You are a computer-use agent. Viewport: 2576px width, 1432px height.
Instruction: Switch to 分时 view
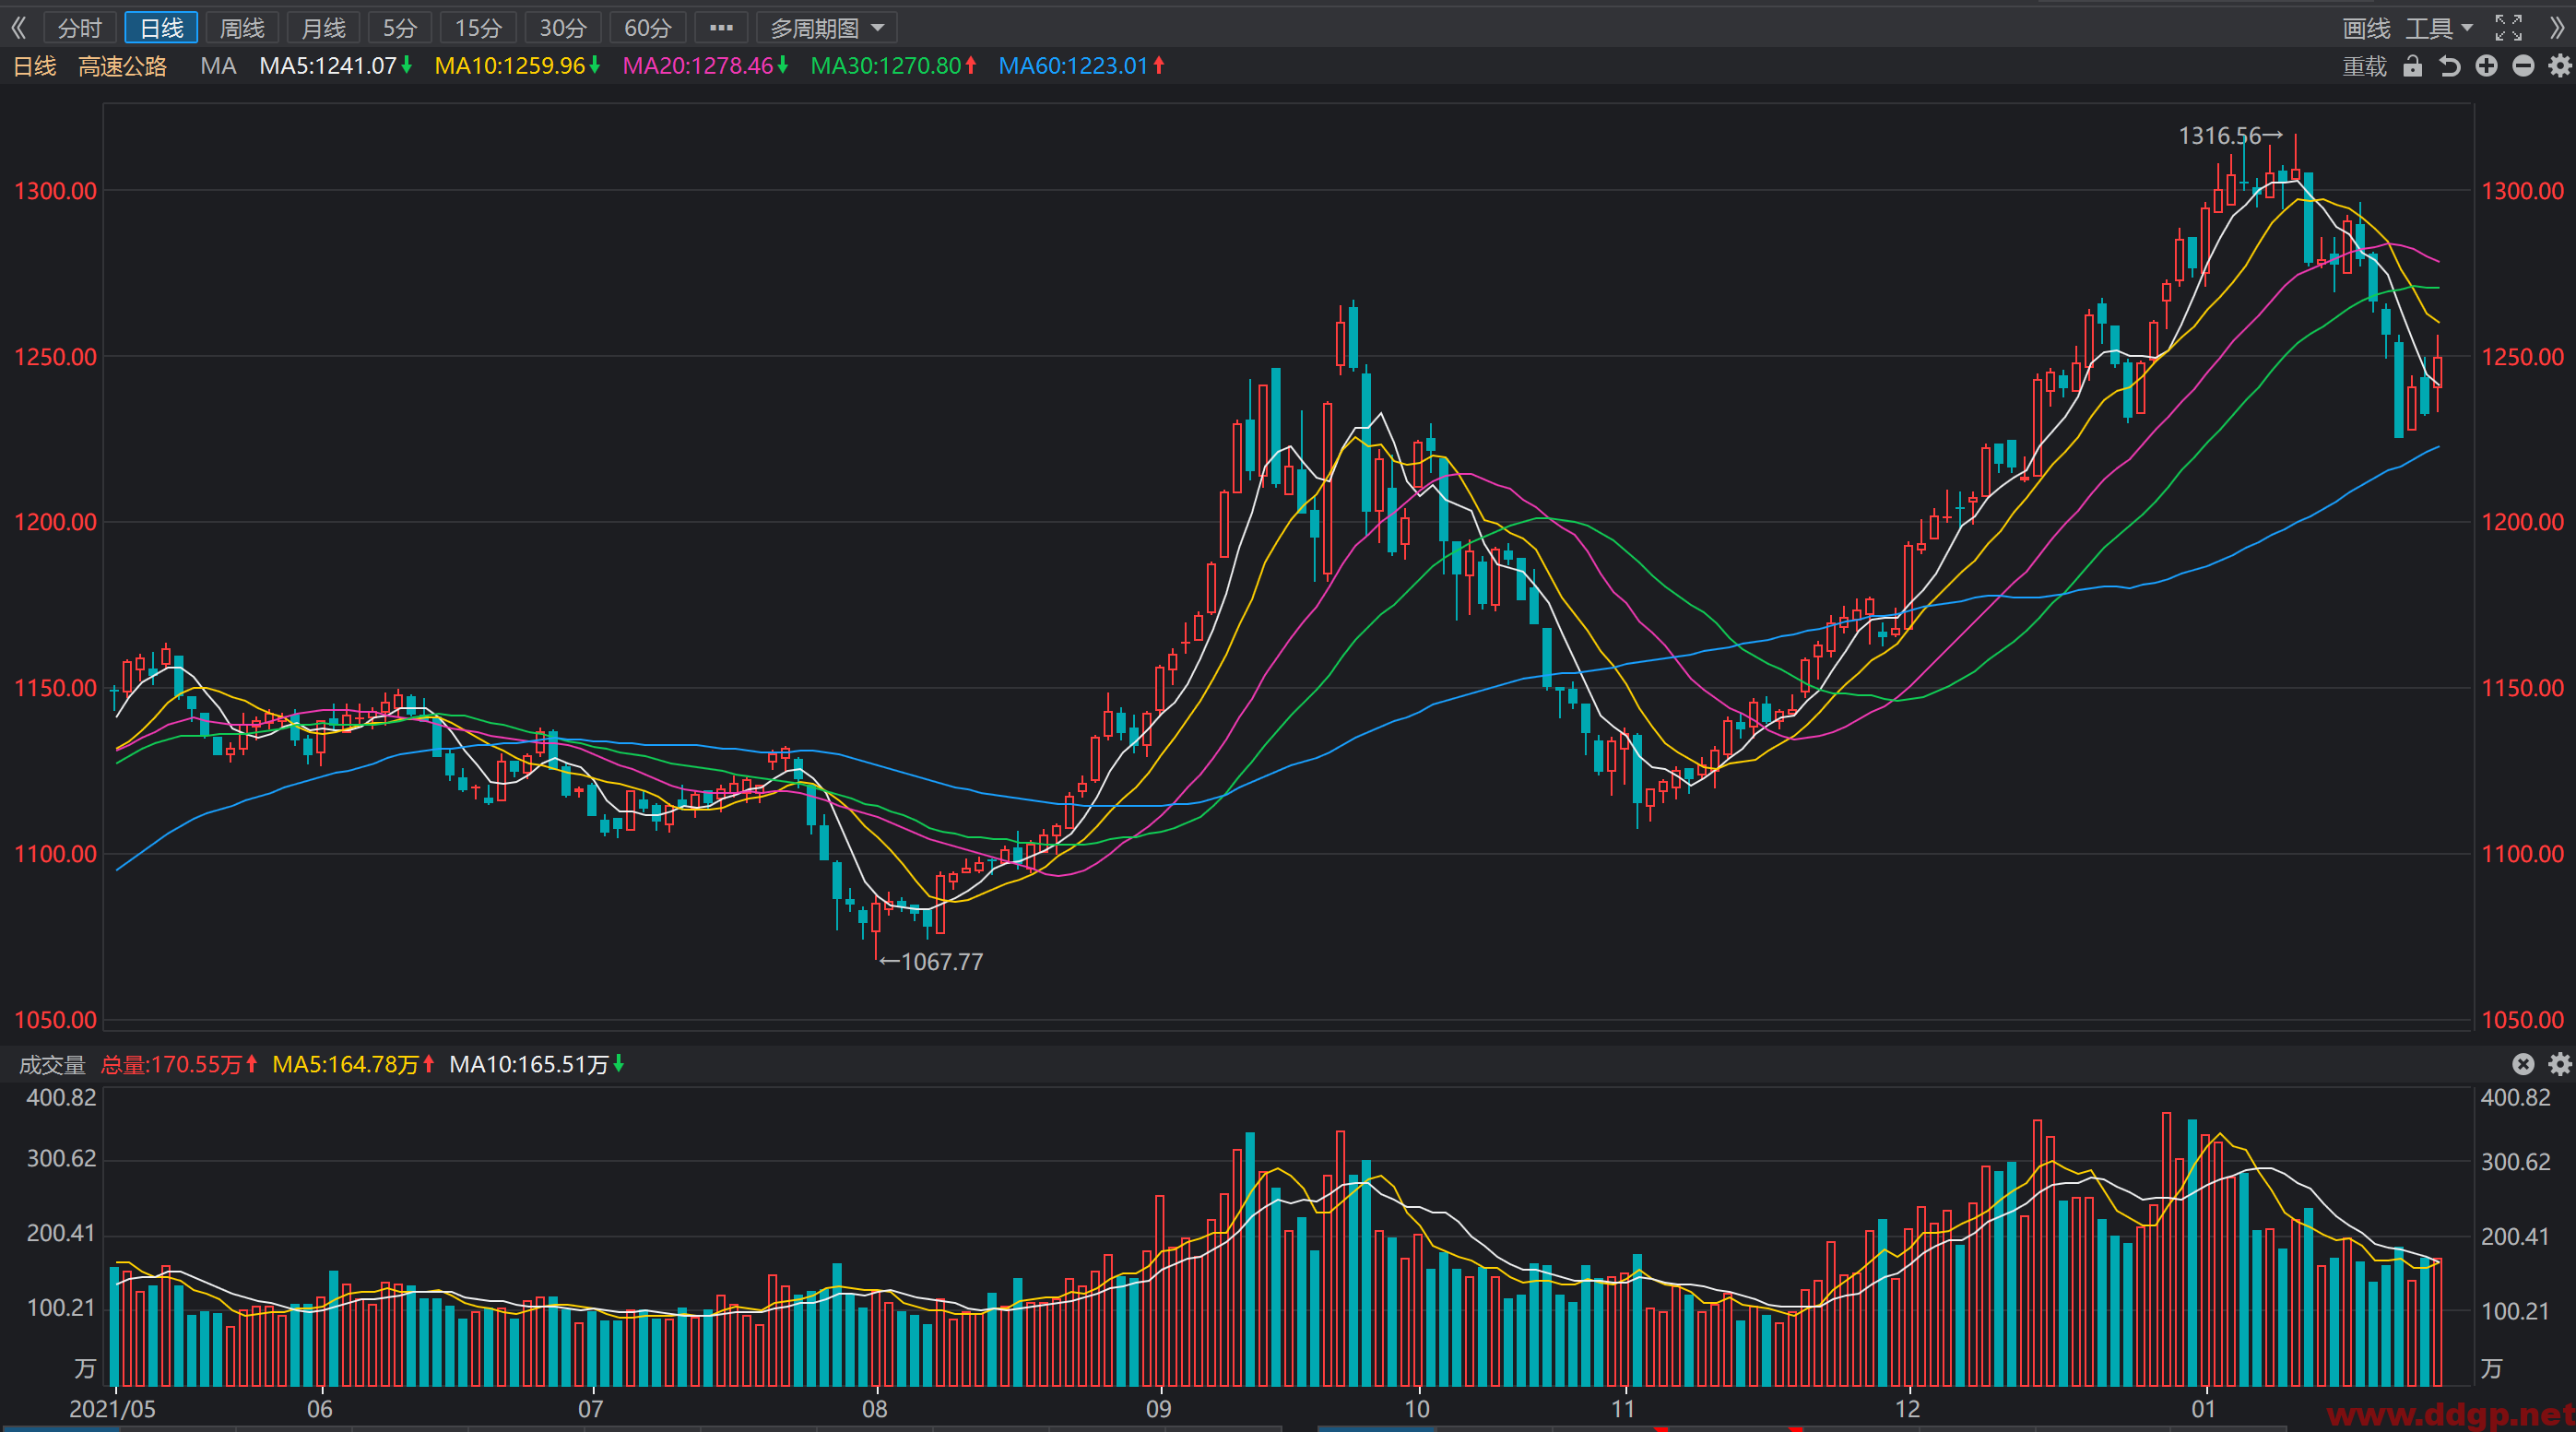pyautogui.click(x=80, y=28)
